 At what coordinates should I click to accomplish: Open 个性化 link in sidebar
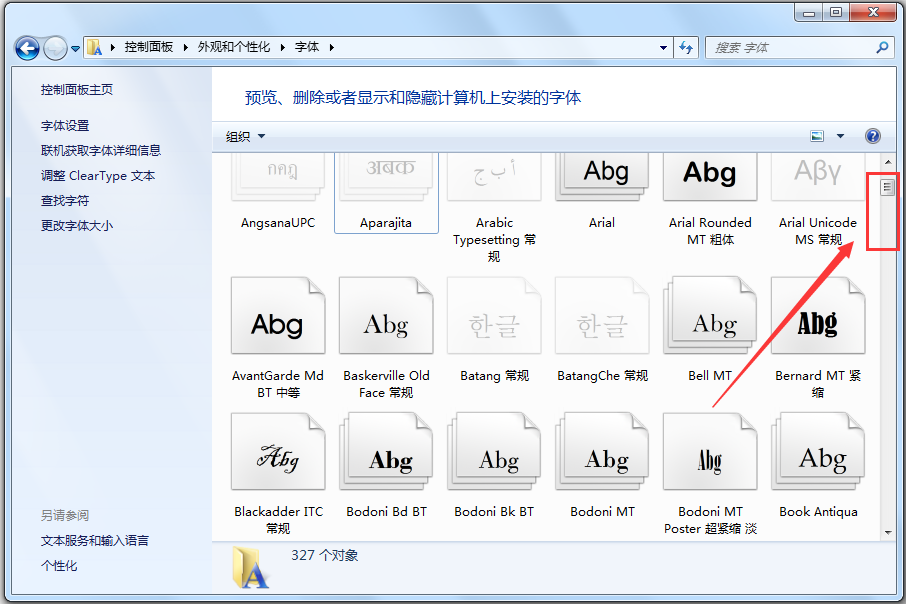click(59, 565)
